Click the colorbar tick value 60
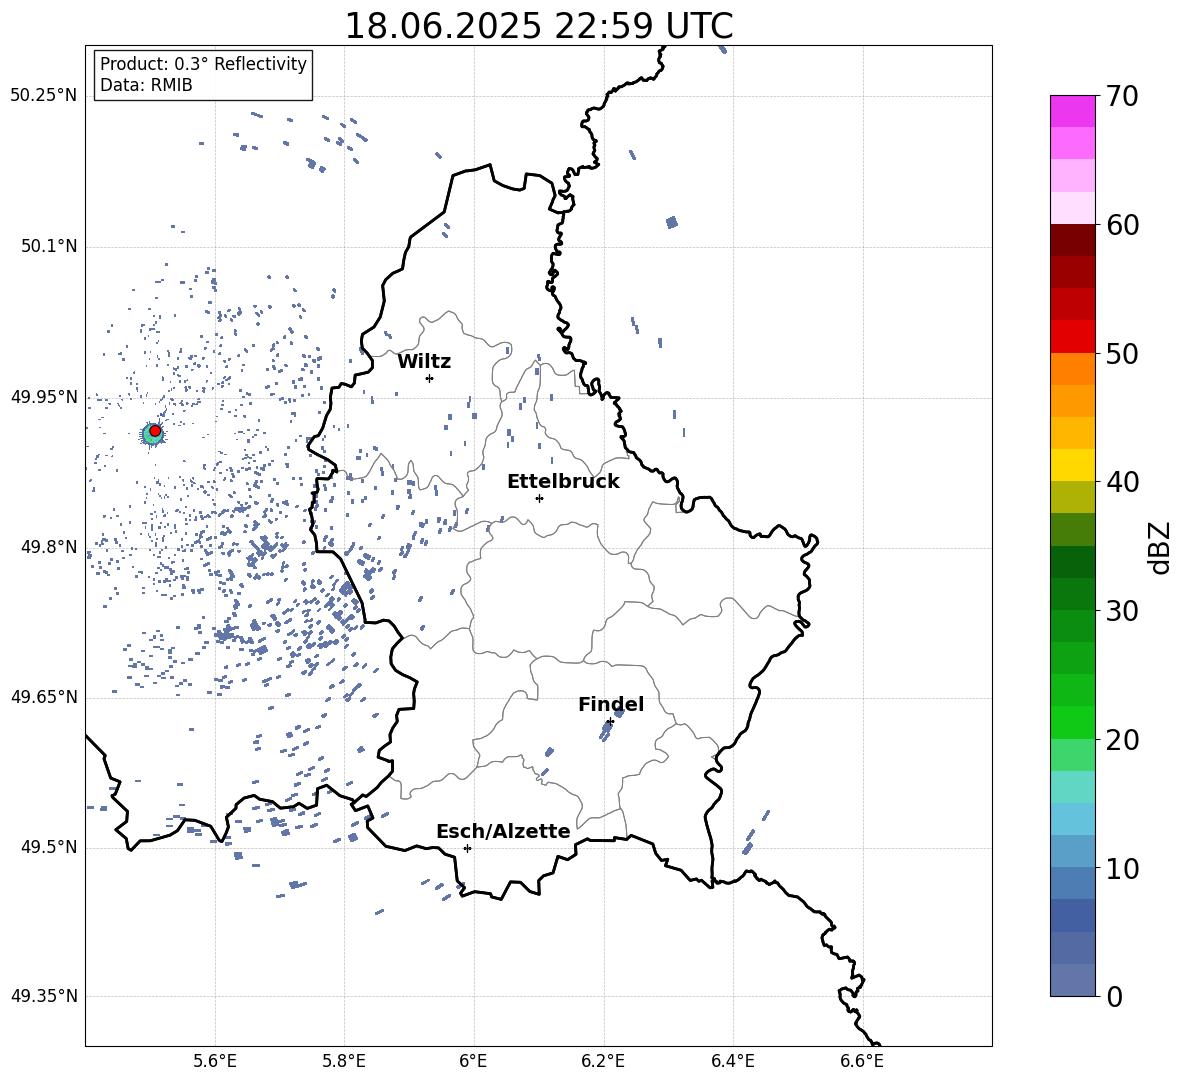The height and width of the screenshot is (1081, 1184). click(1122, 225)
